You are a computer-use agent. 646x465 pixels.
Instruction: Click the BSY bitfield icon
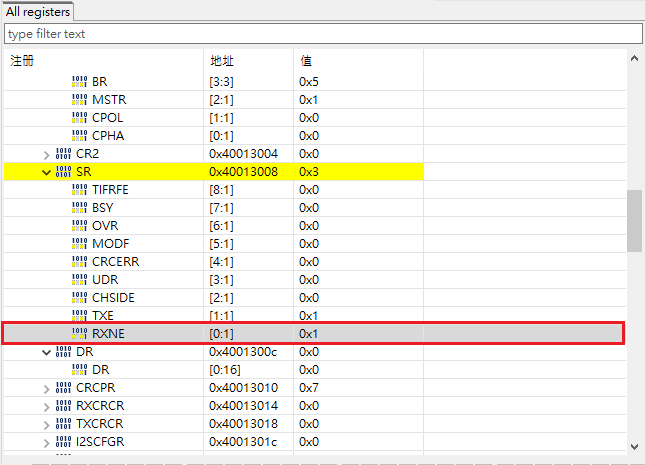80,208
